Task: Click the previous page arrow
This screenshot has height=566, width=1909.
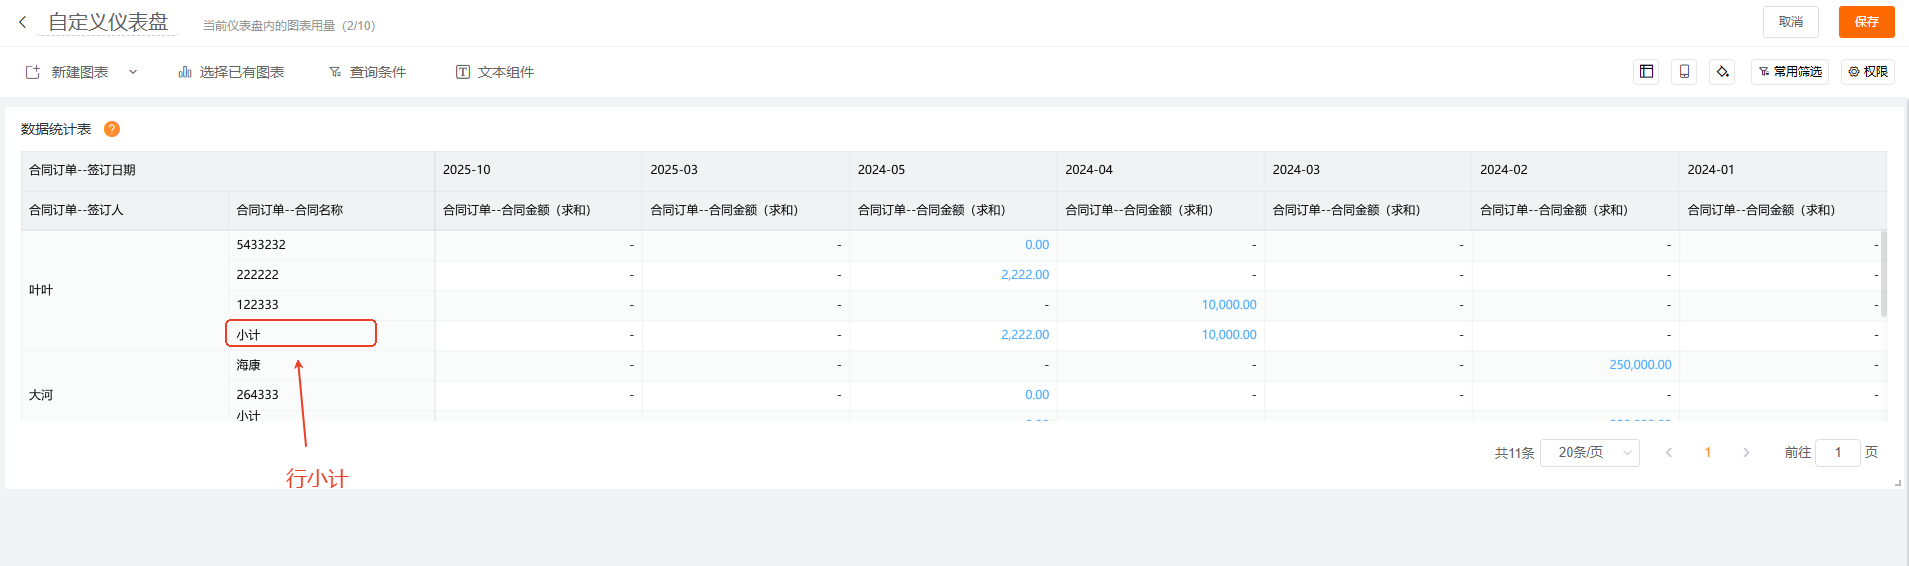Action: 1668,453
